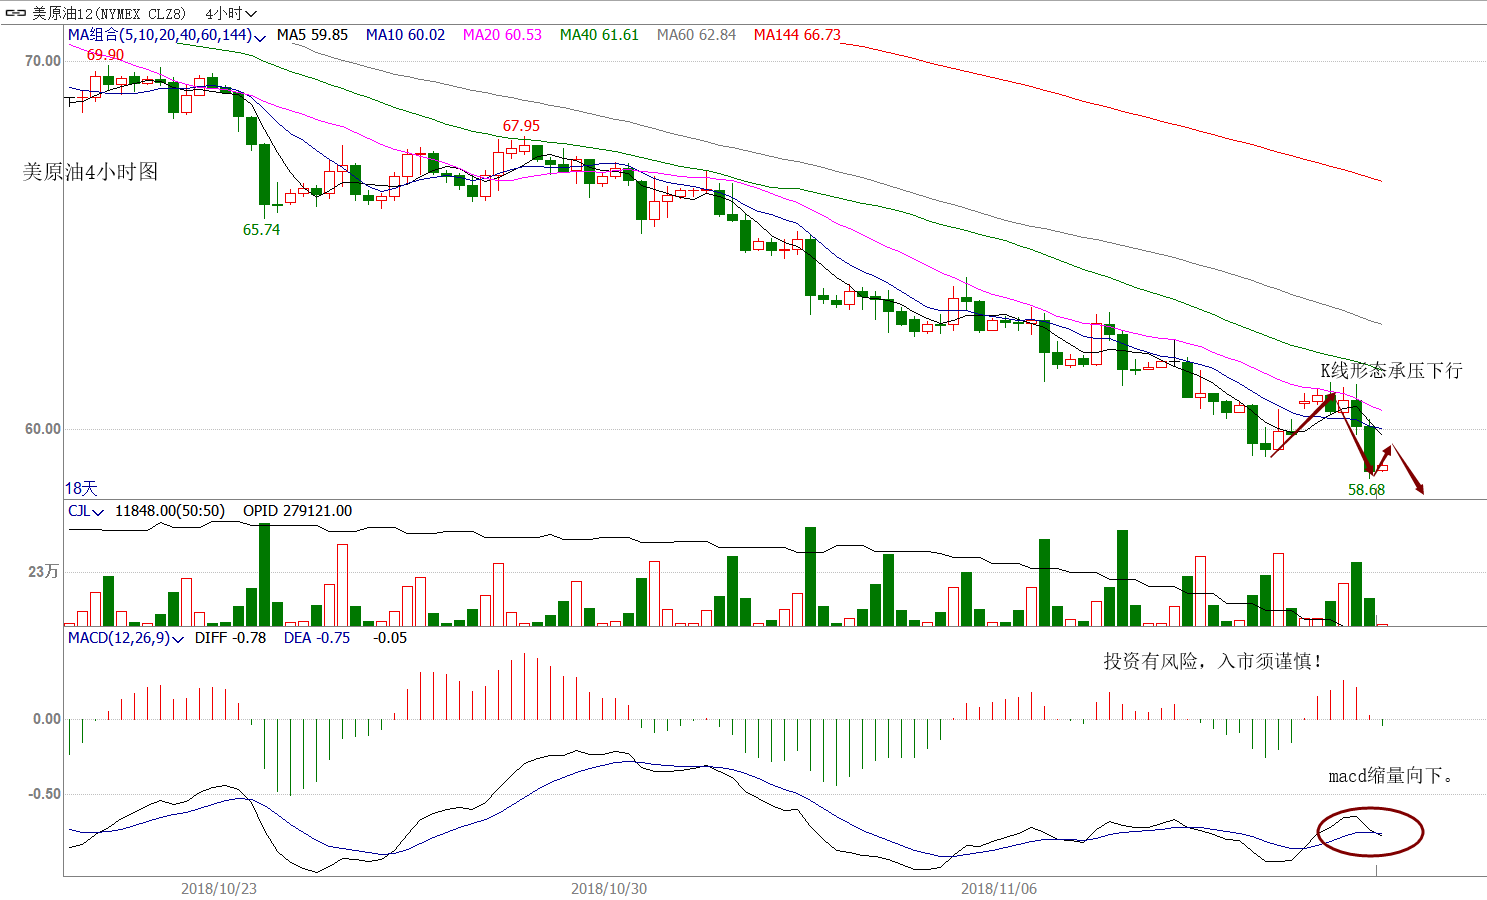The height and width of the screenshot is (900, 1487).
Task: Click the -0.50 MACD axis label
Action: point(43,794)
